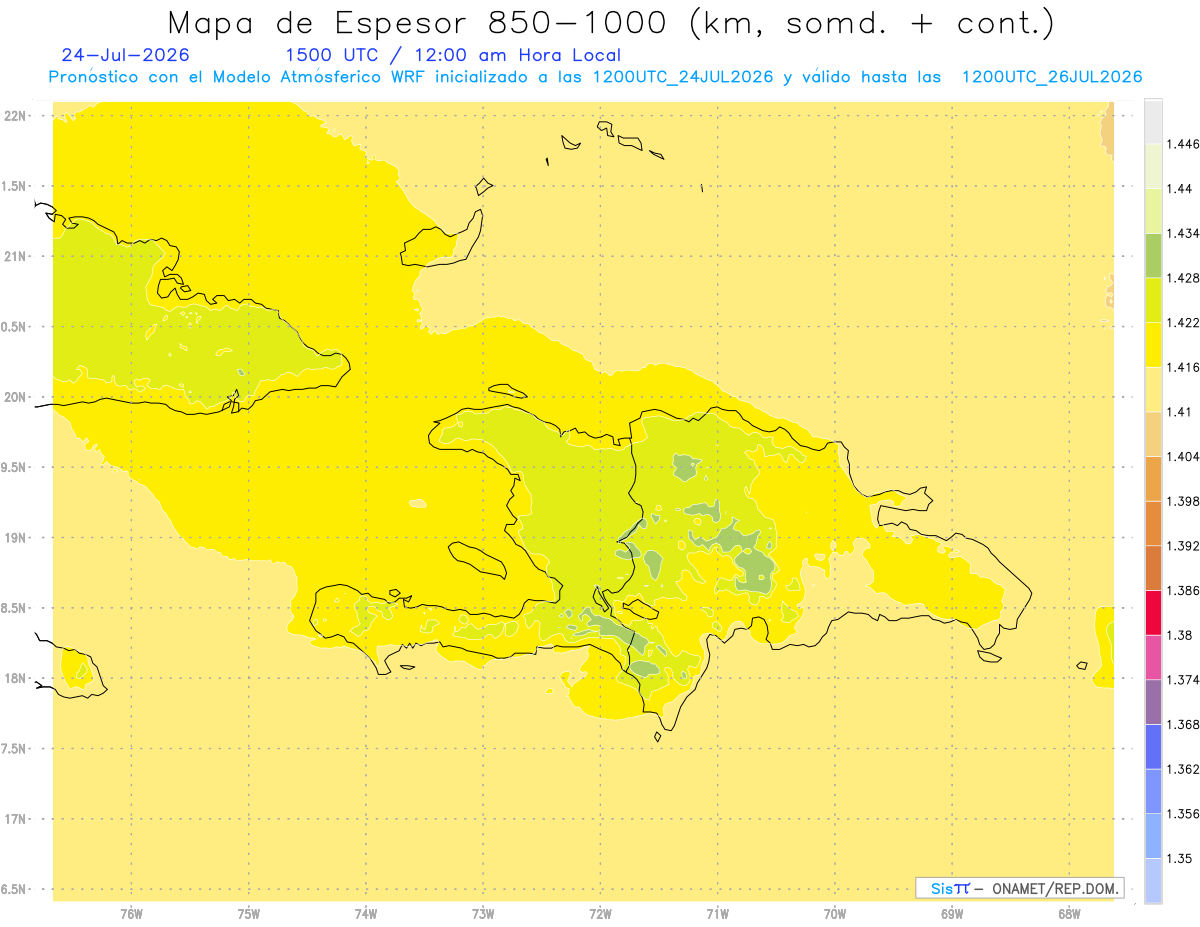
Task: Click the 71W longitude axis label
Action: click(x=717, y=913)
